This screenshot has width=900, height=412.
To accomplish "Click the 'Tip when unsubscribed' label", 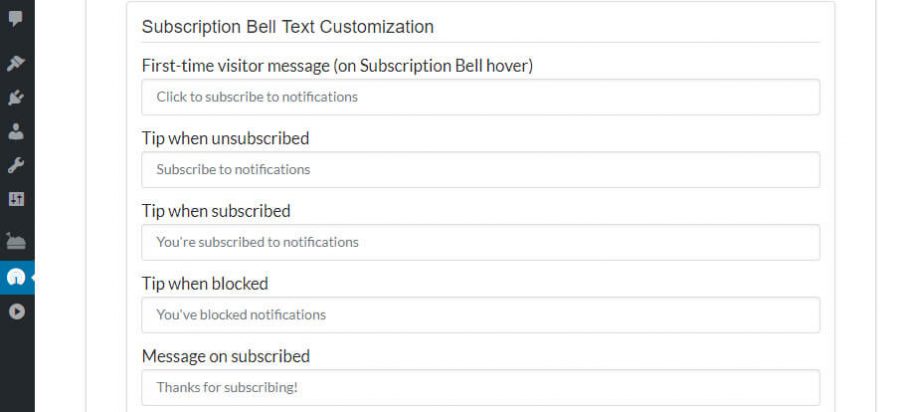I will (225, 138).
